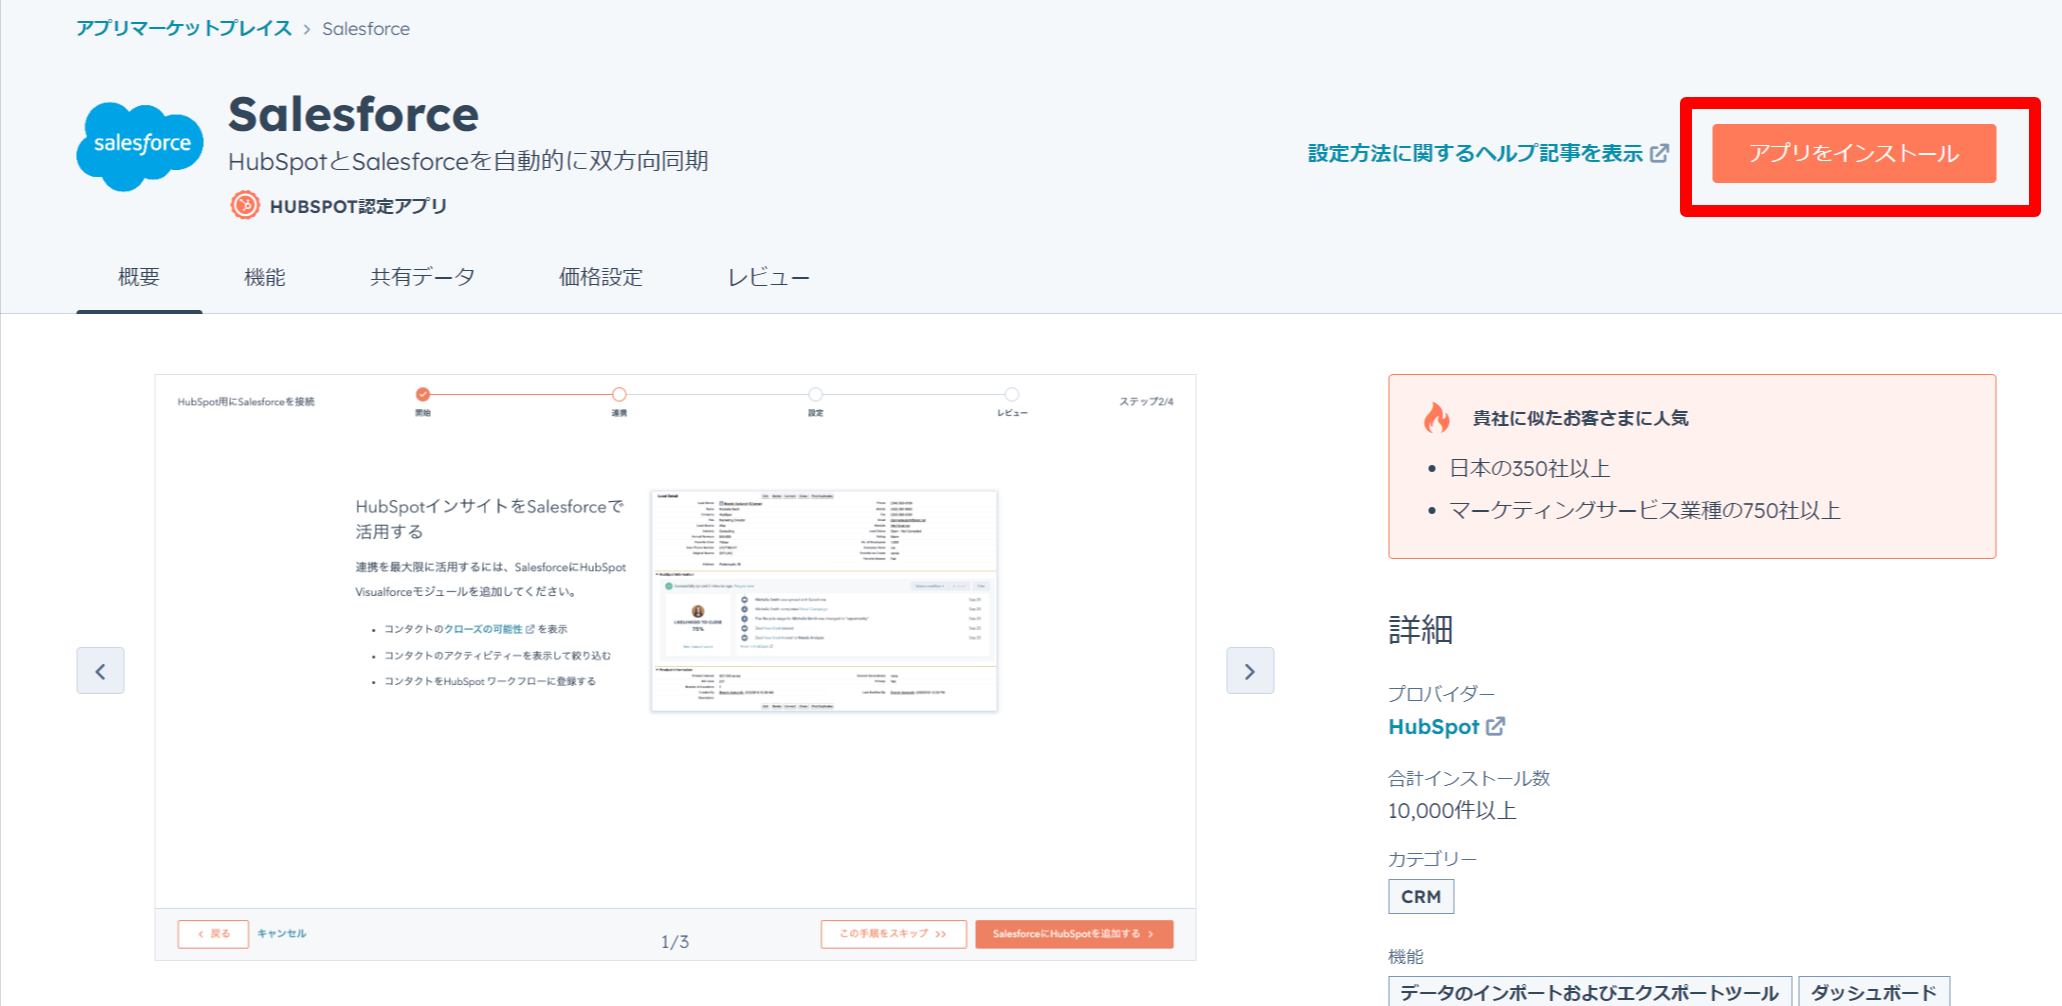The height and width of the screenshot is (1006, 2062).
Task: Switch to the 機能 tab
Action: click(265, 277)
